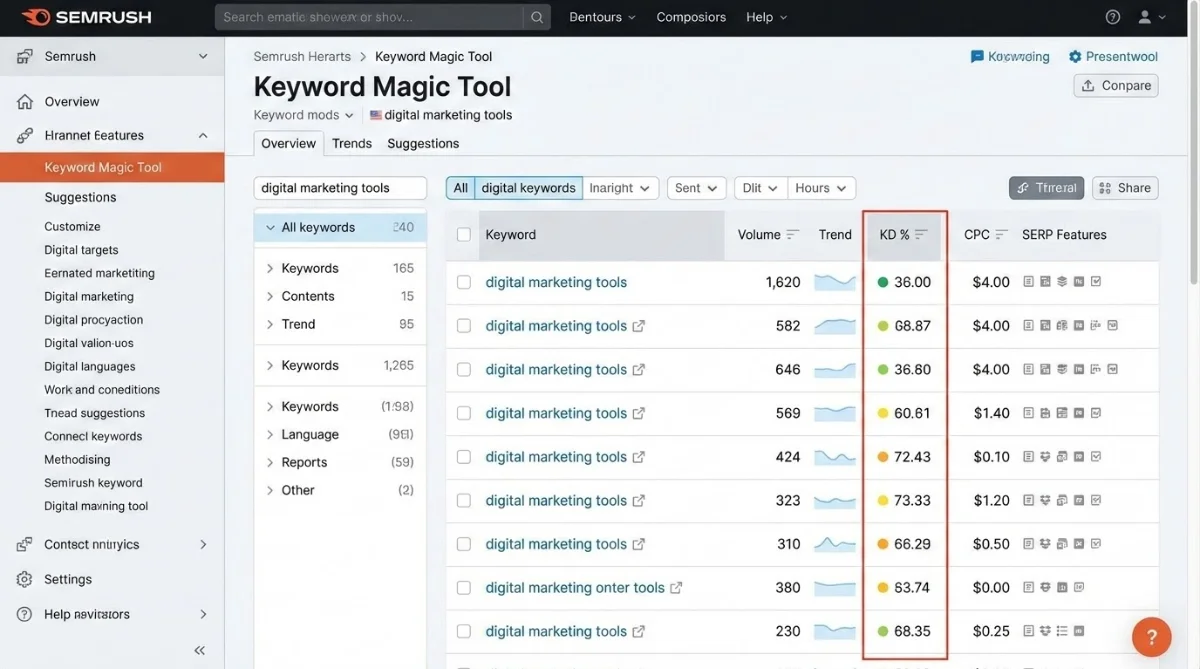
Task: Check the box next to the first digital marketing tools row
Action: pos(463,282)
